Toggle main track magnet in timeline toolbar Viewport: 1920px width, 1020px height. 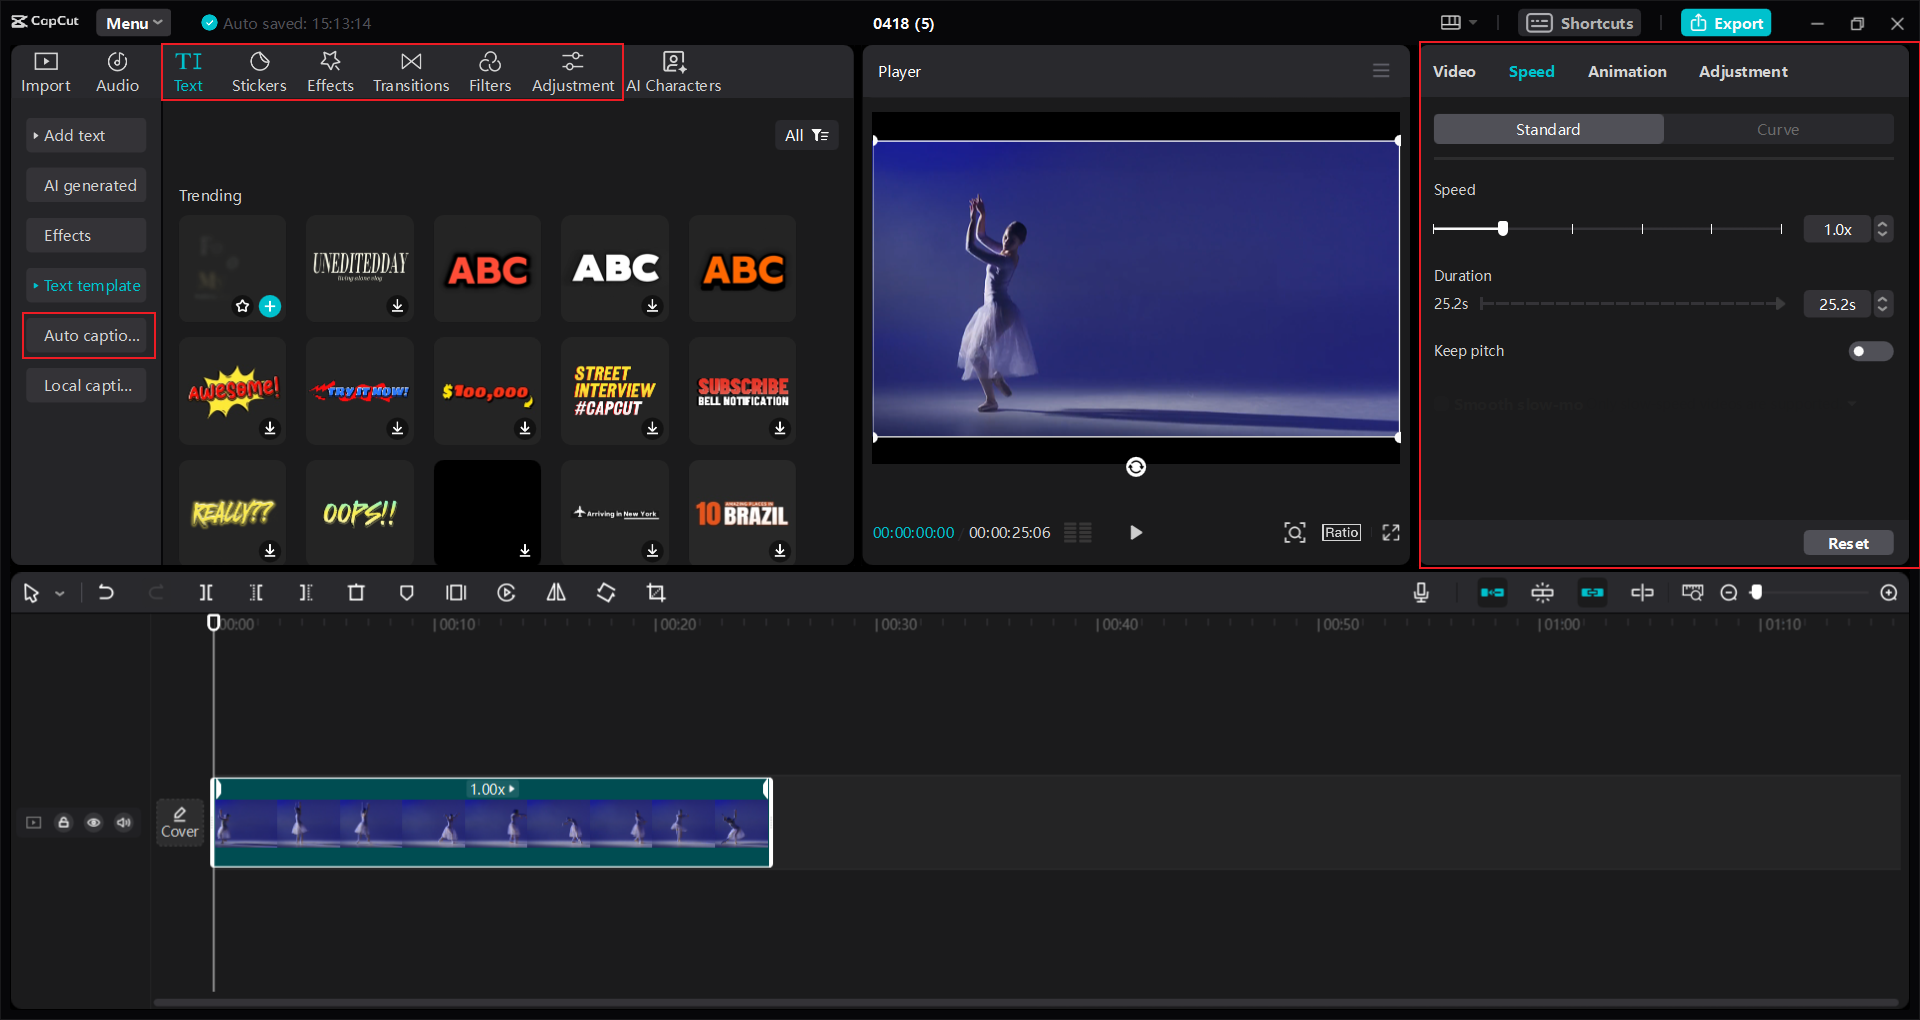(x=1492, y=593)
